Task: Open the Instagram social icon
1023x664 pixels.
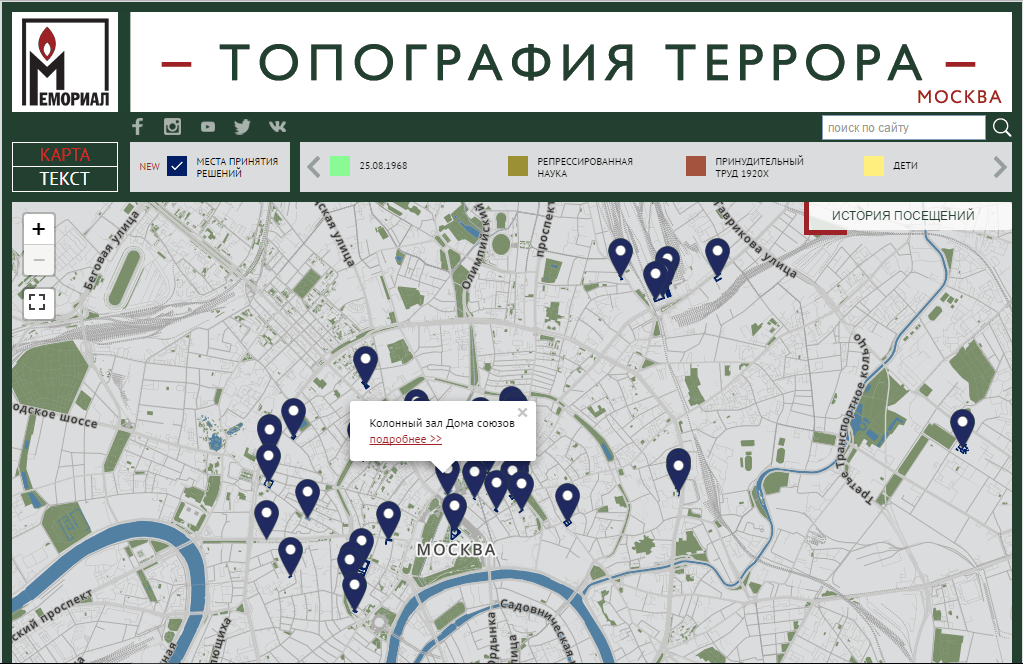Action: 173,127
